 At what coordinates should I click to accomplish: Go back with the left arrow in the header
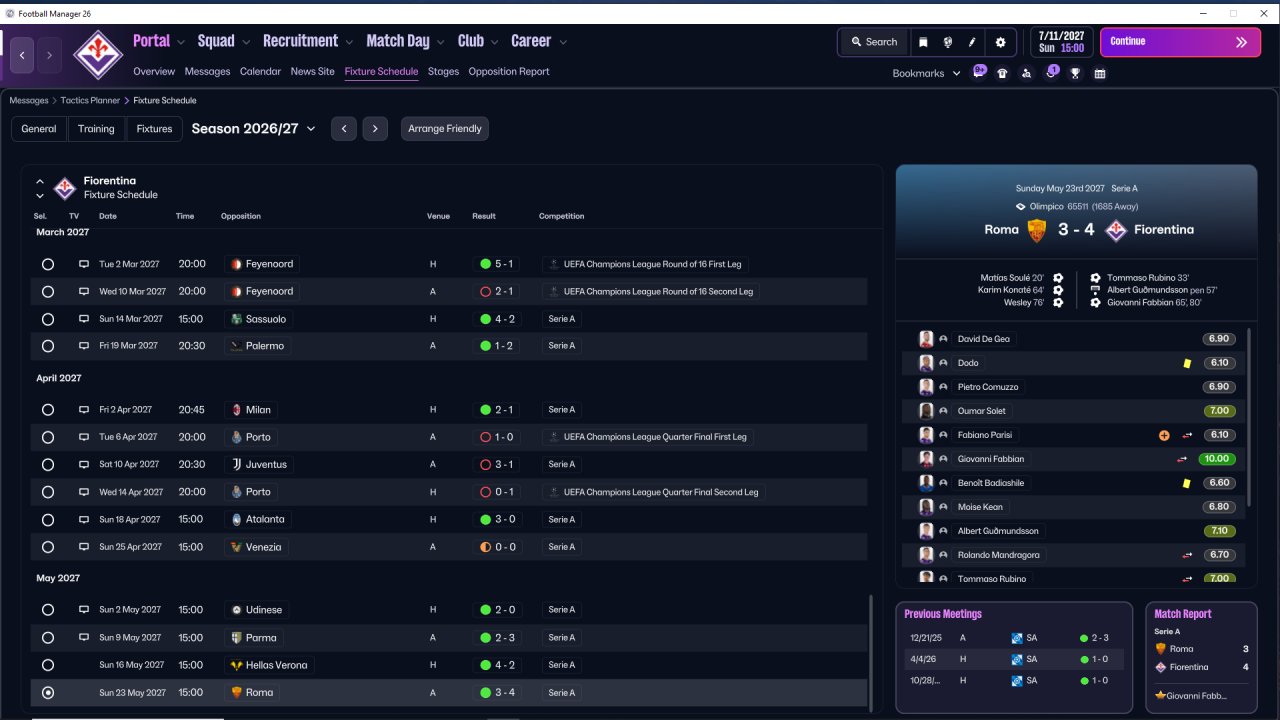[x=23, y=55]
